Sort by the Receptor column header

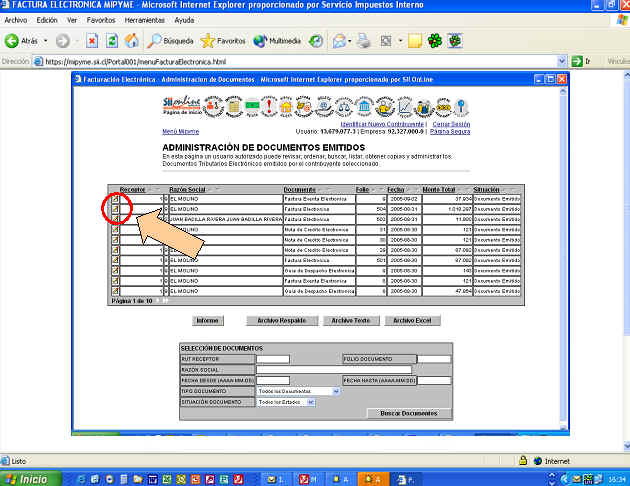[x=132, y=189]
